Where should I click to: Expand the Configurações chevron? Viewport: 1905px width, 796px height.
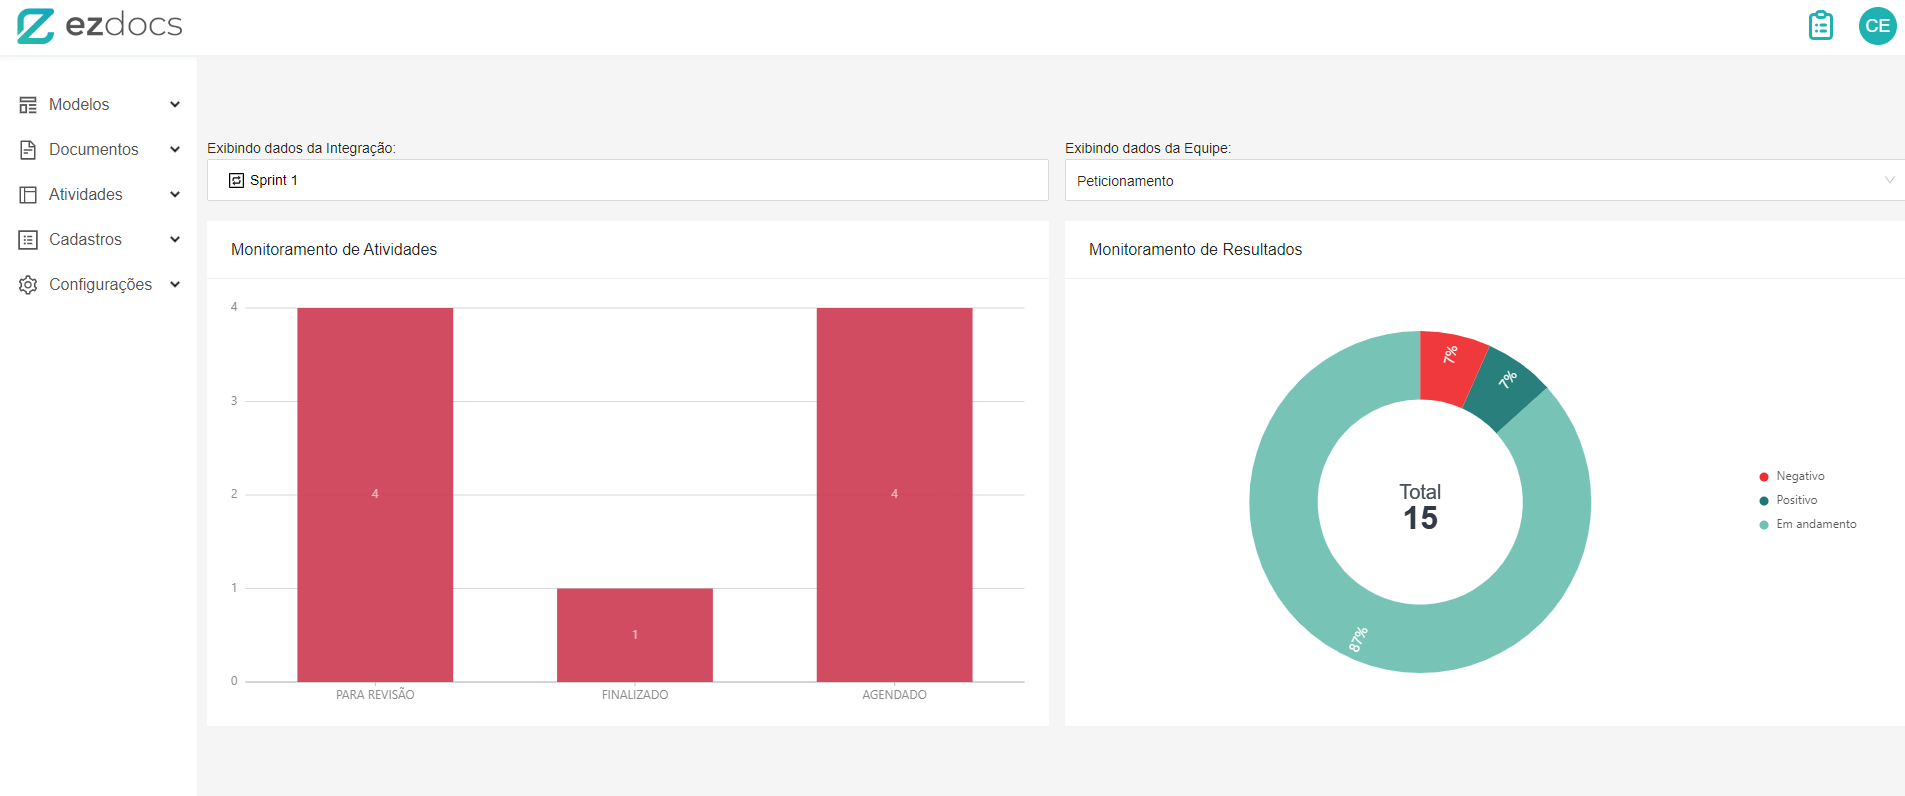point(175,285)
